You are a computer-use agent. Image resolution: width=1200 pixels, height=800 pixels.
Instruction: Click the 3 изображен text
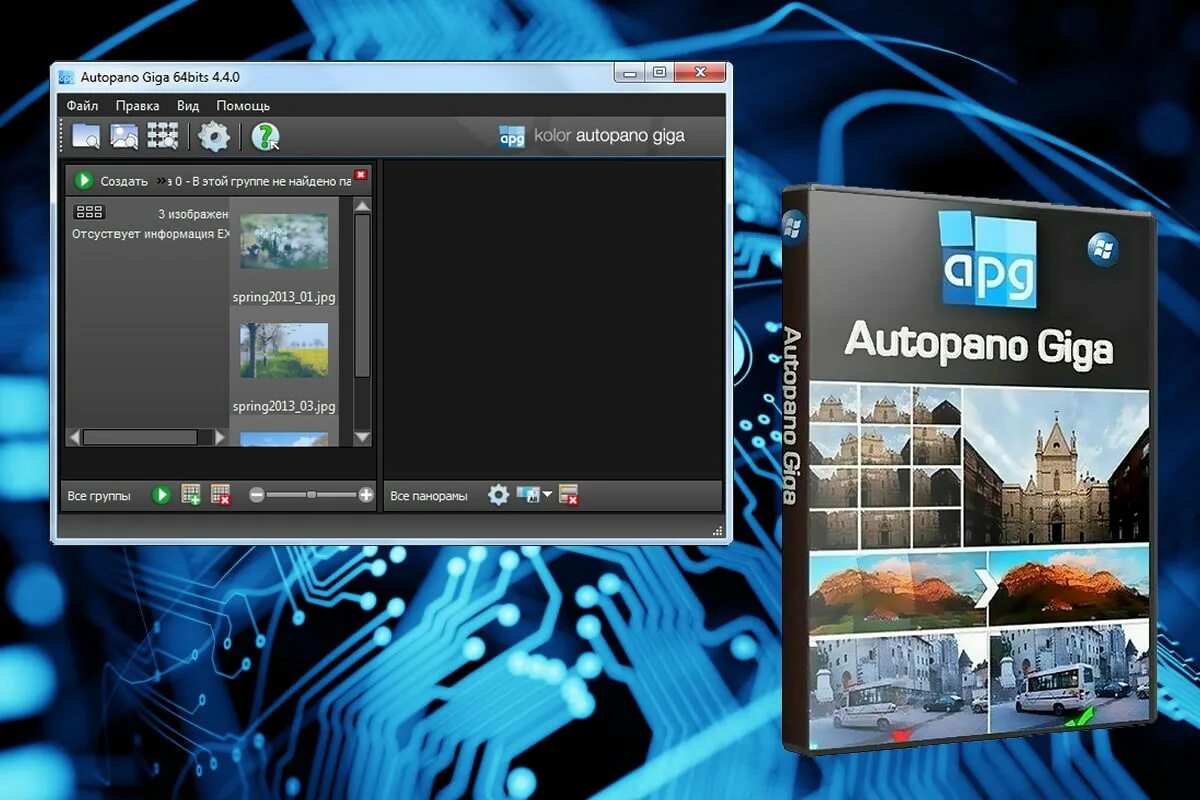coord(193,214)
